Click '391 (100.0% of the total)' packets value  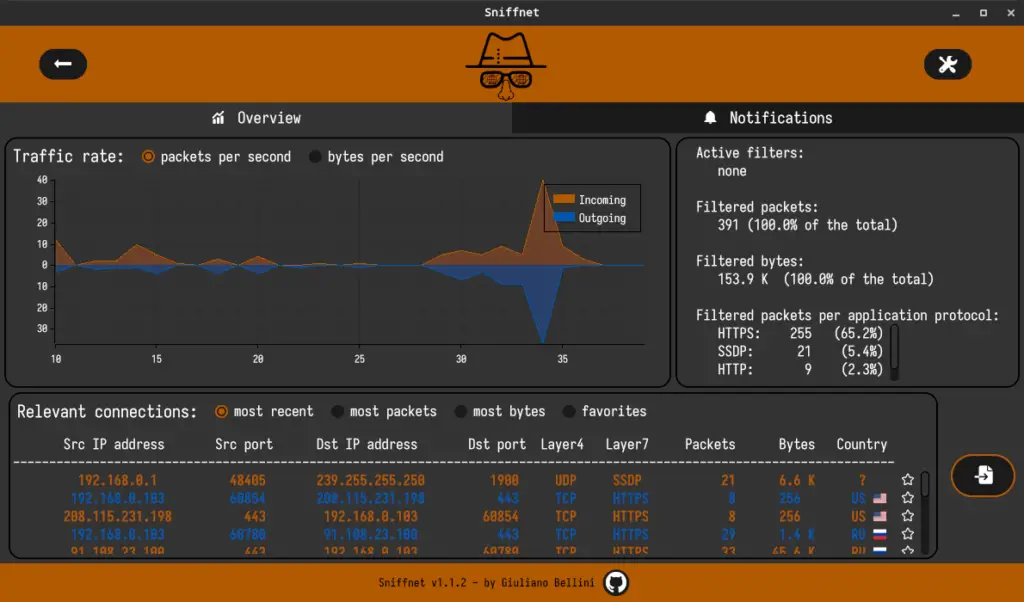coord(807,225)
